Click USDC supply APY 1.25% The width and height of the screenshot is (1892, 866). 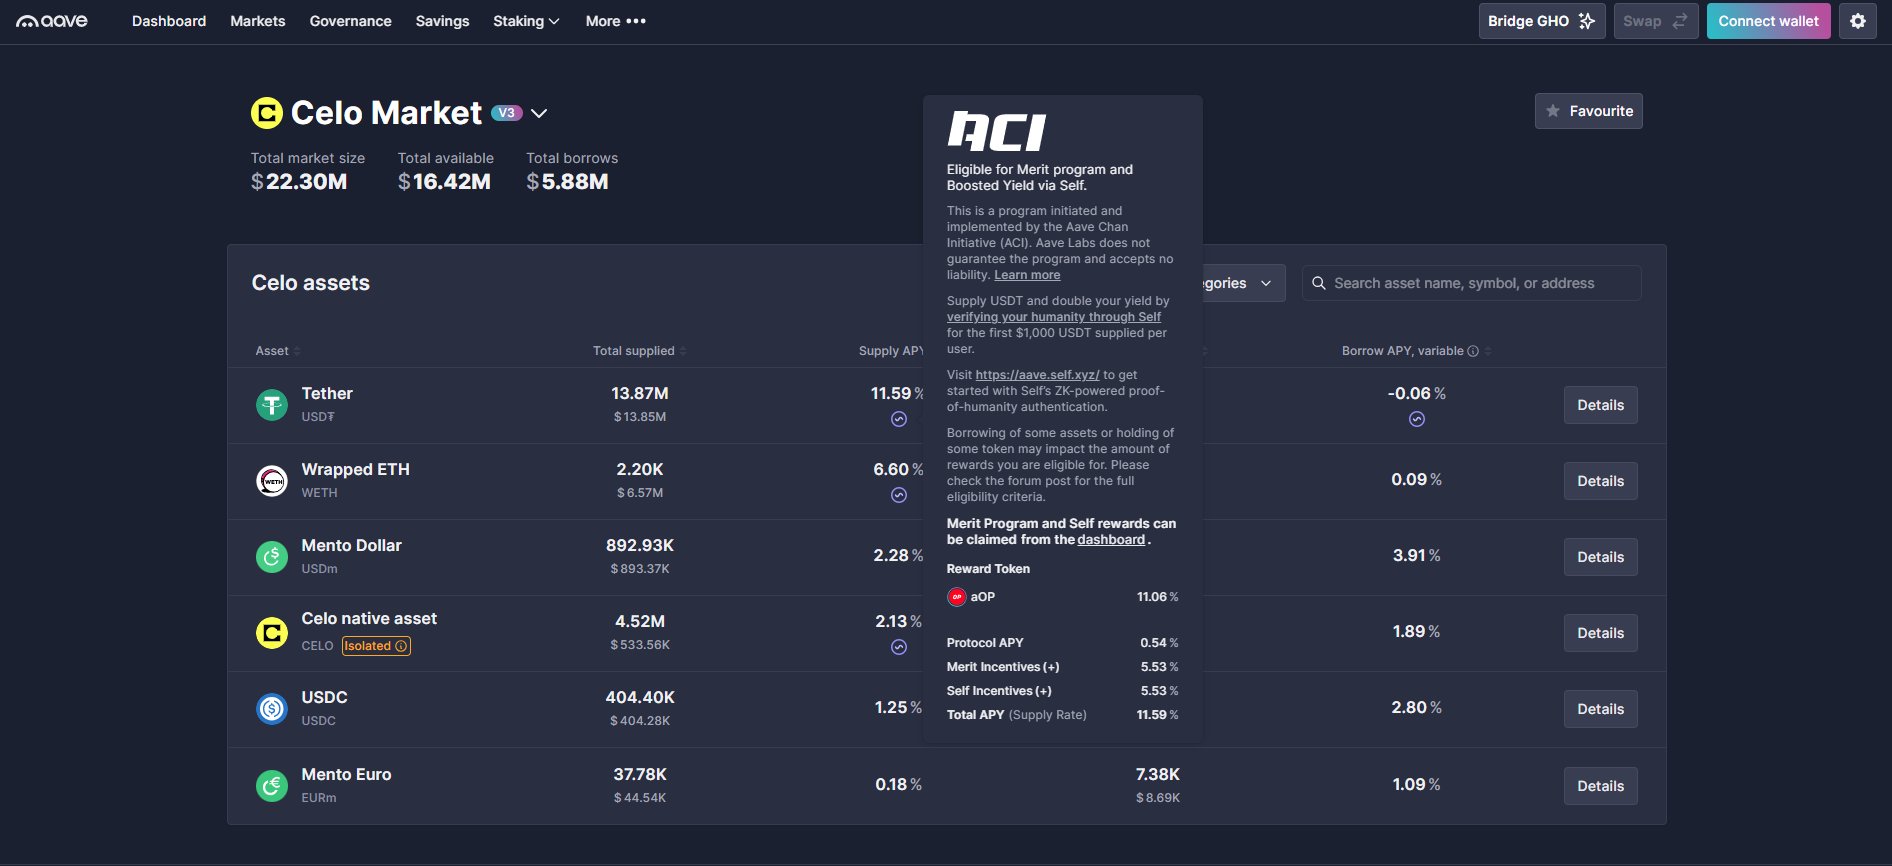click(898, 708)
